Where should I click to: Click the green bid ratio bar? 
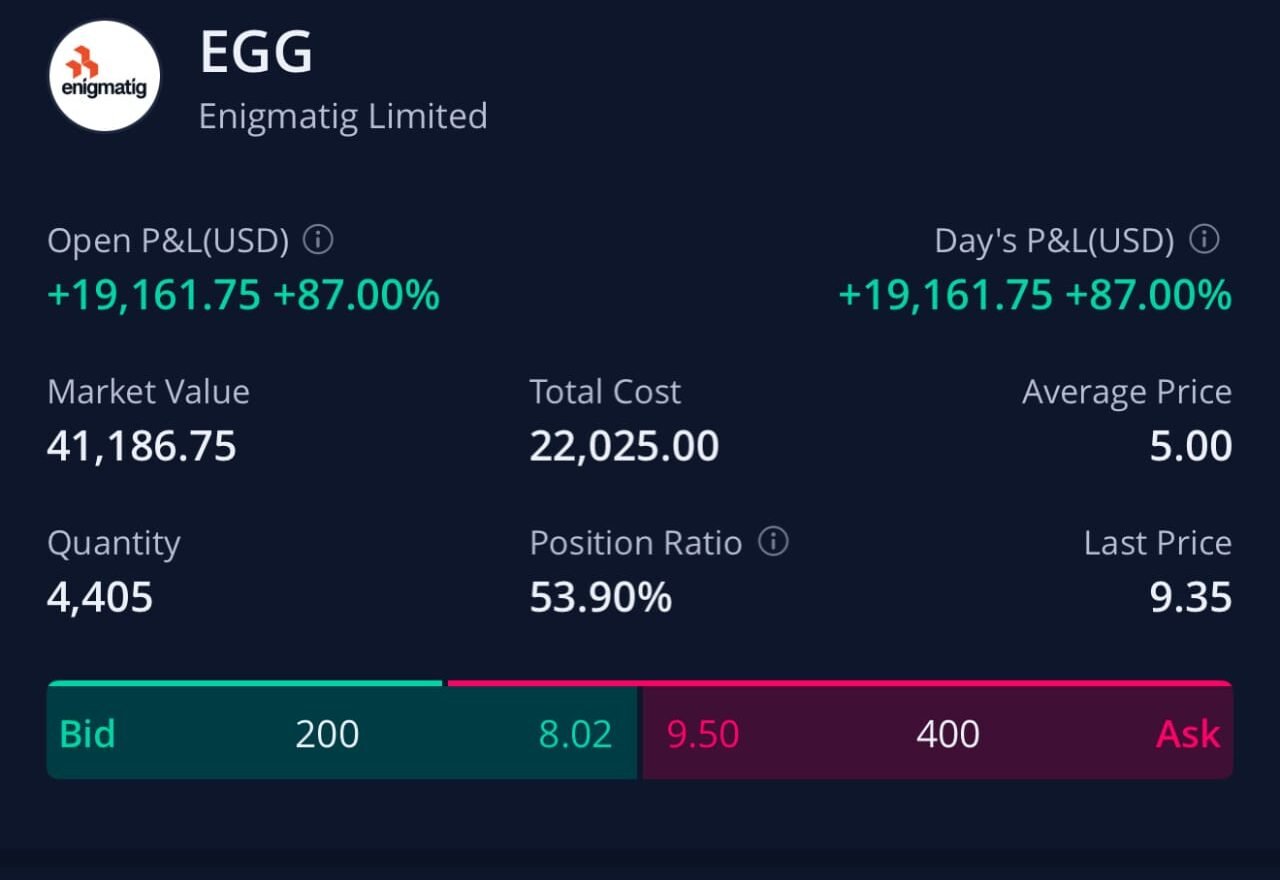point(244,684)
